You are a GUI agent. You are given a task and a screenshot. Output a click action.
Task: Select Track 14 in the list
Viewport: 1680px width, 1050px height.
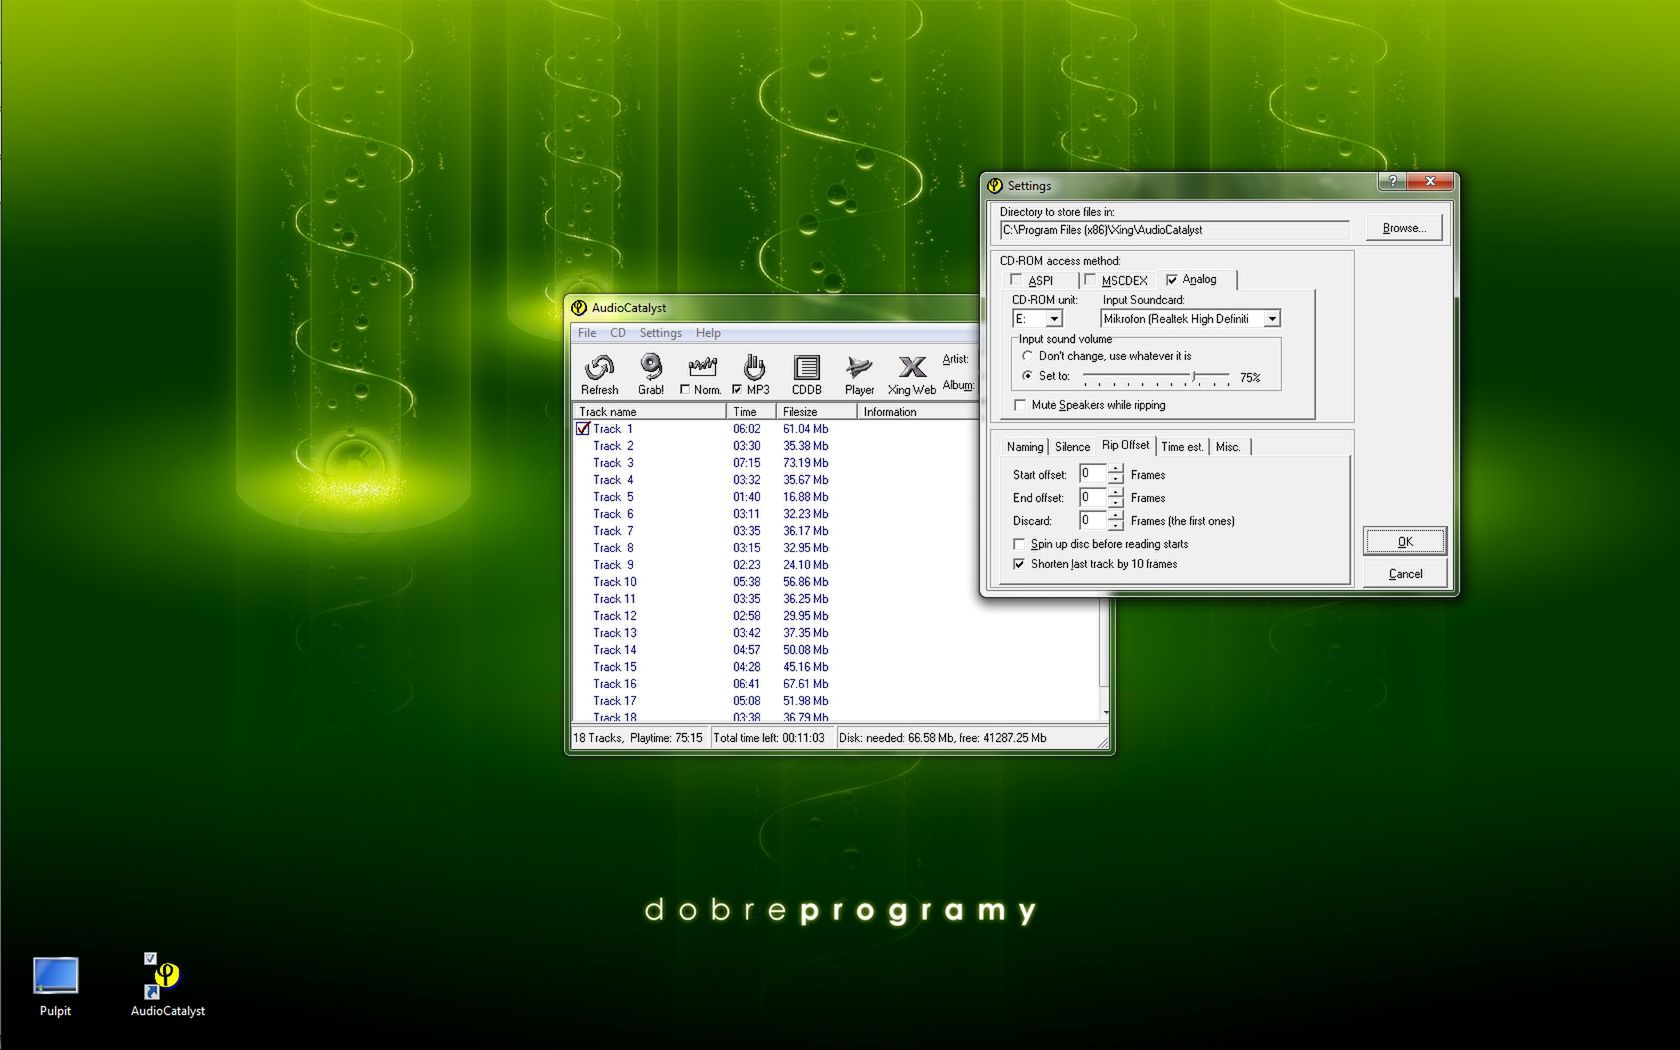(x=614, y=650)
